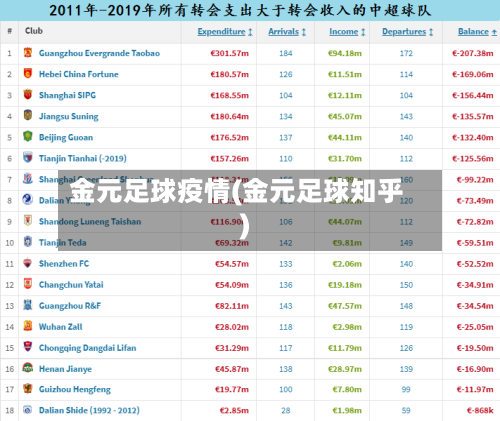Open Dalian Shide (1992 - 2012) club link
This screenshot has height=421, width=500.
(89, 410)
